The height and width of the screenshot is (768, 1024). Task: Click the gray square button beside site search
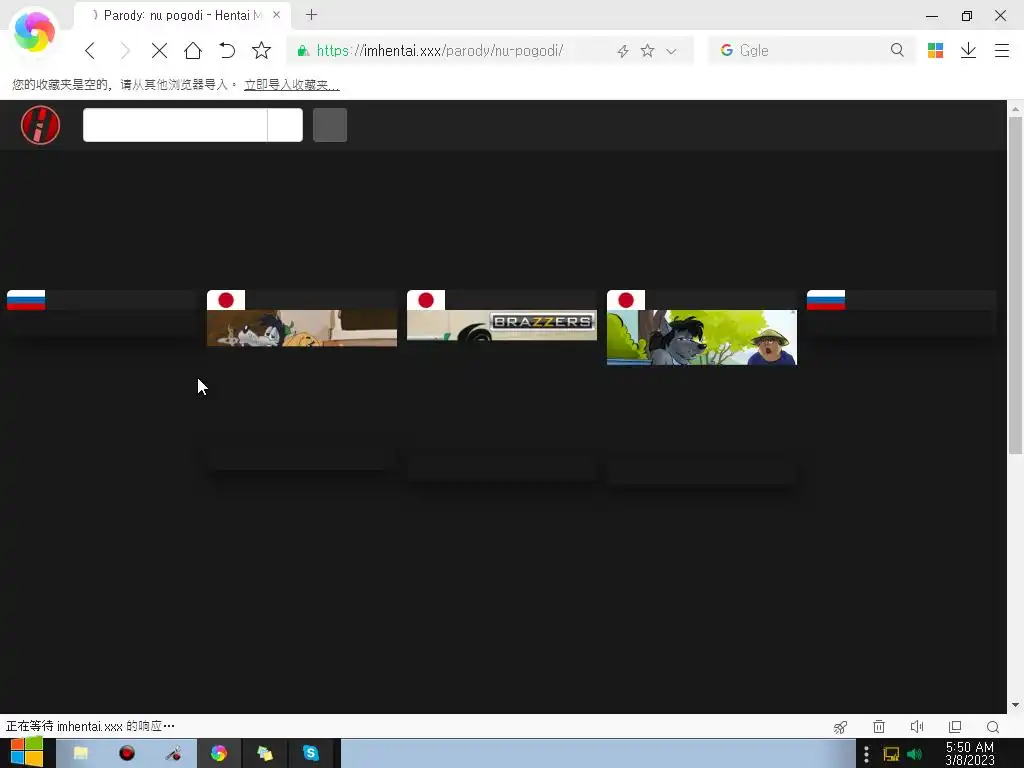click(330, 125)
